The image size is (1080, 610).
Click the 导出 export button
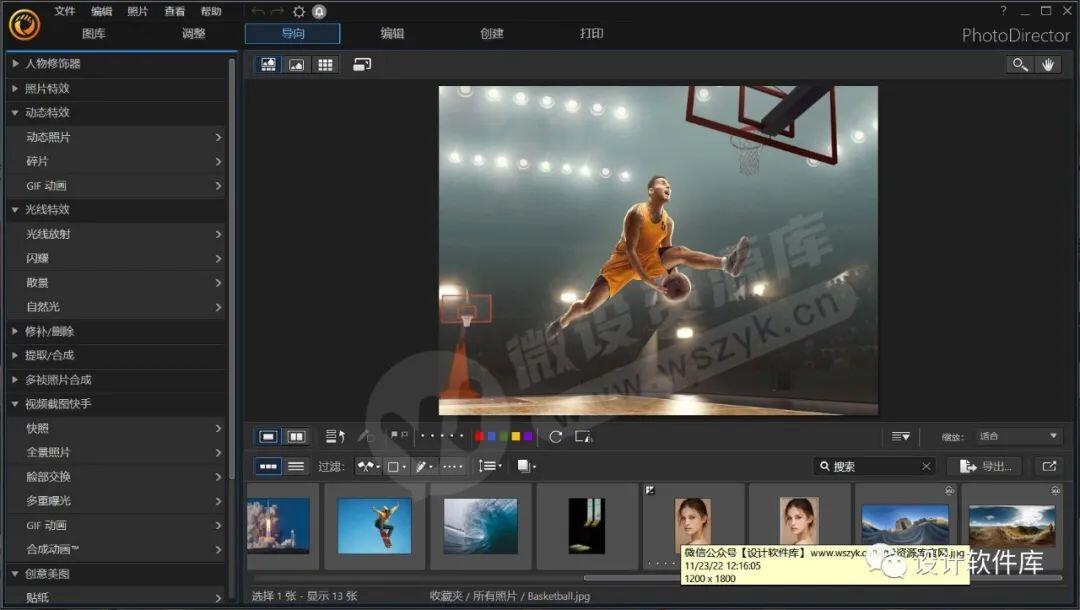tap(985, 466)
